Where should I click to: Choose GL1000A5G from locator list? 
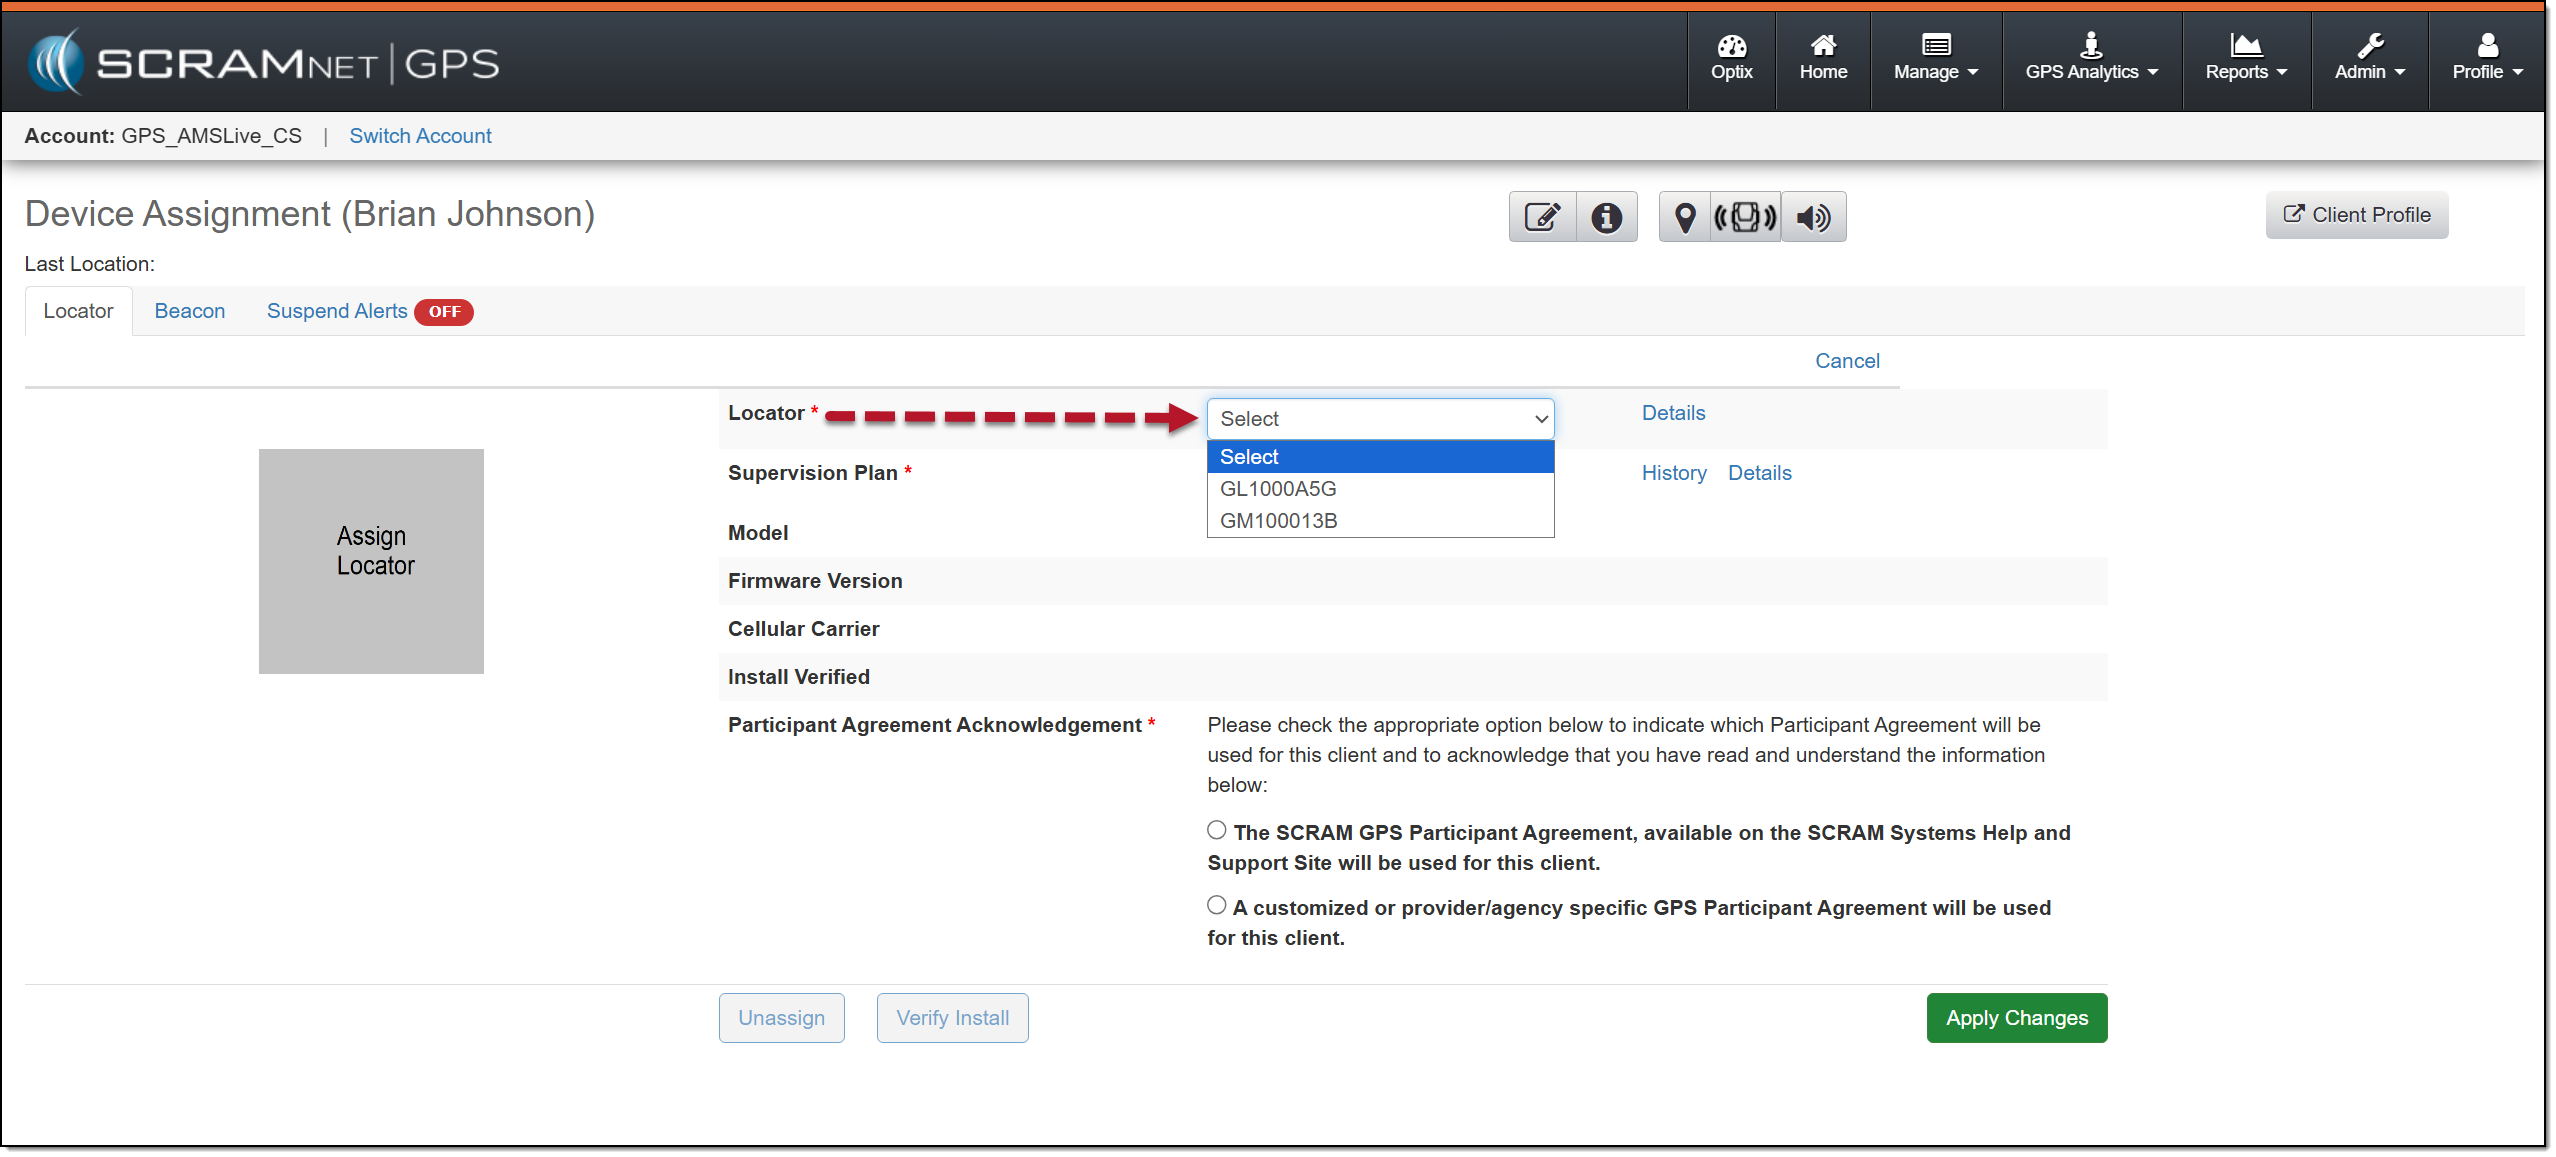pyautogui.click(x=1278, y=489)
